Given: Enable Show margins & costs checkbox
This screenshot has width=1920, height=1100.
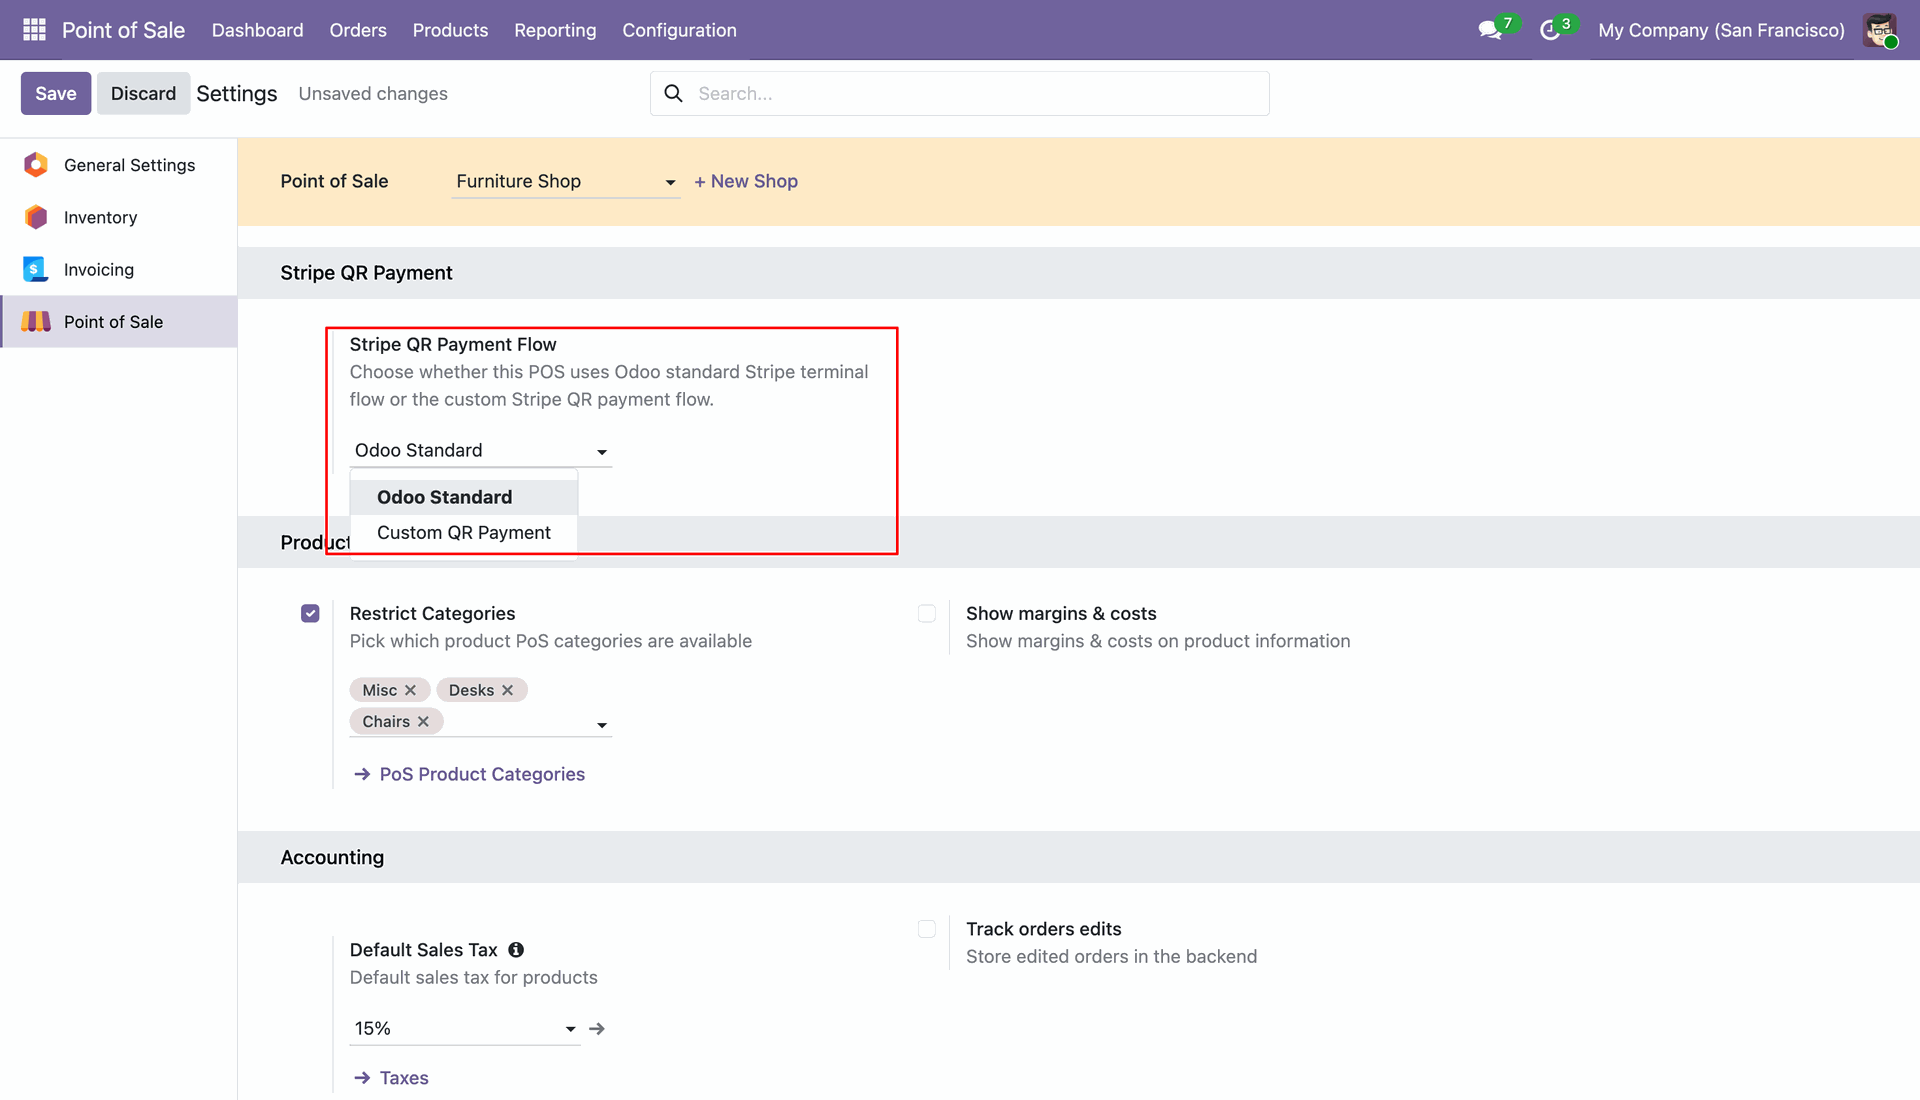Looking at the screenshot, I should pos(927,613).
